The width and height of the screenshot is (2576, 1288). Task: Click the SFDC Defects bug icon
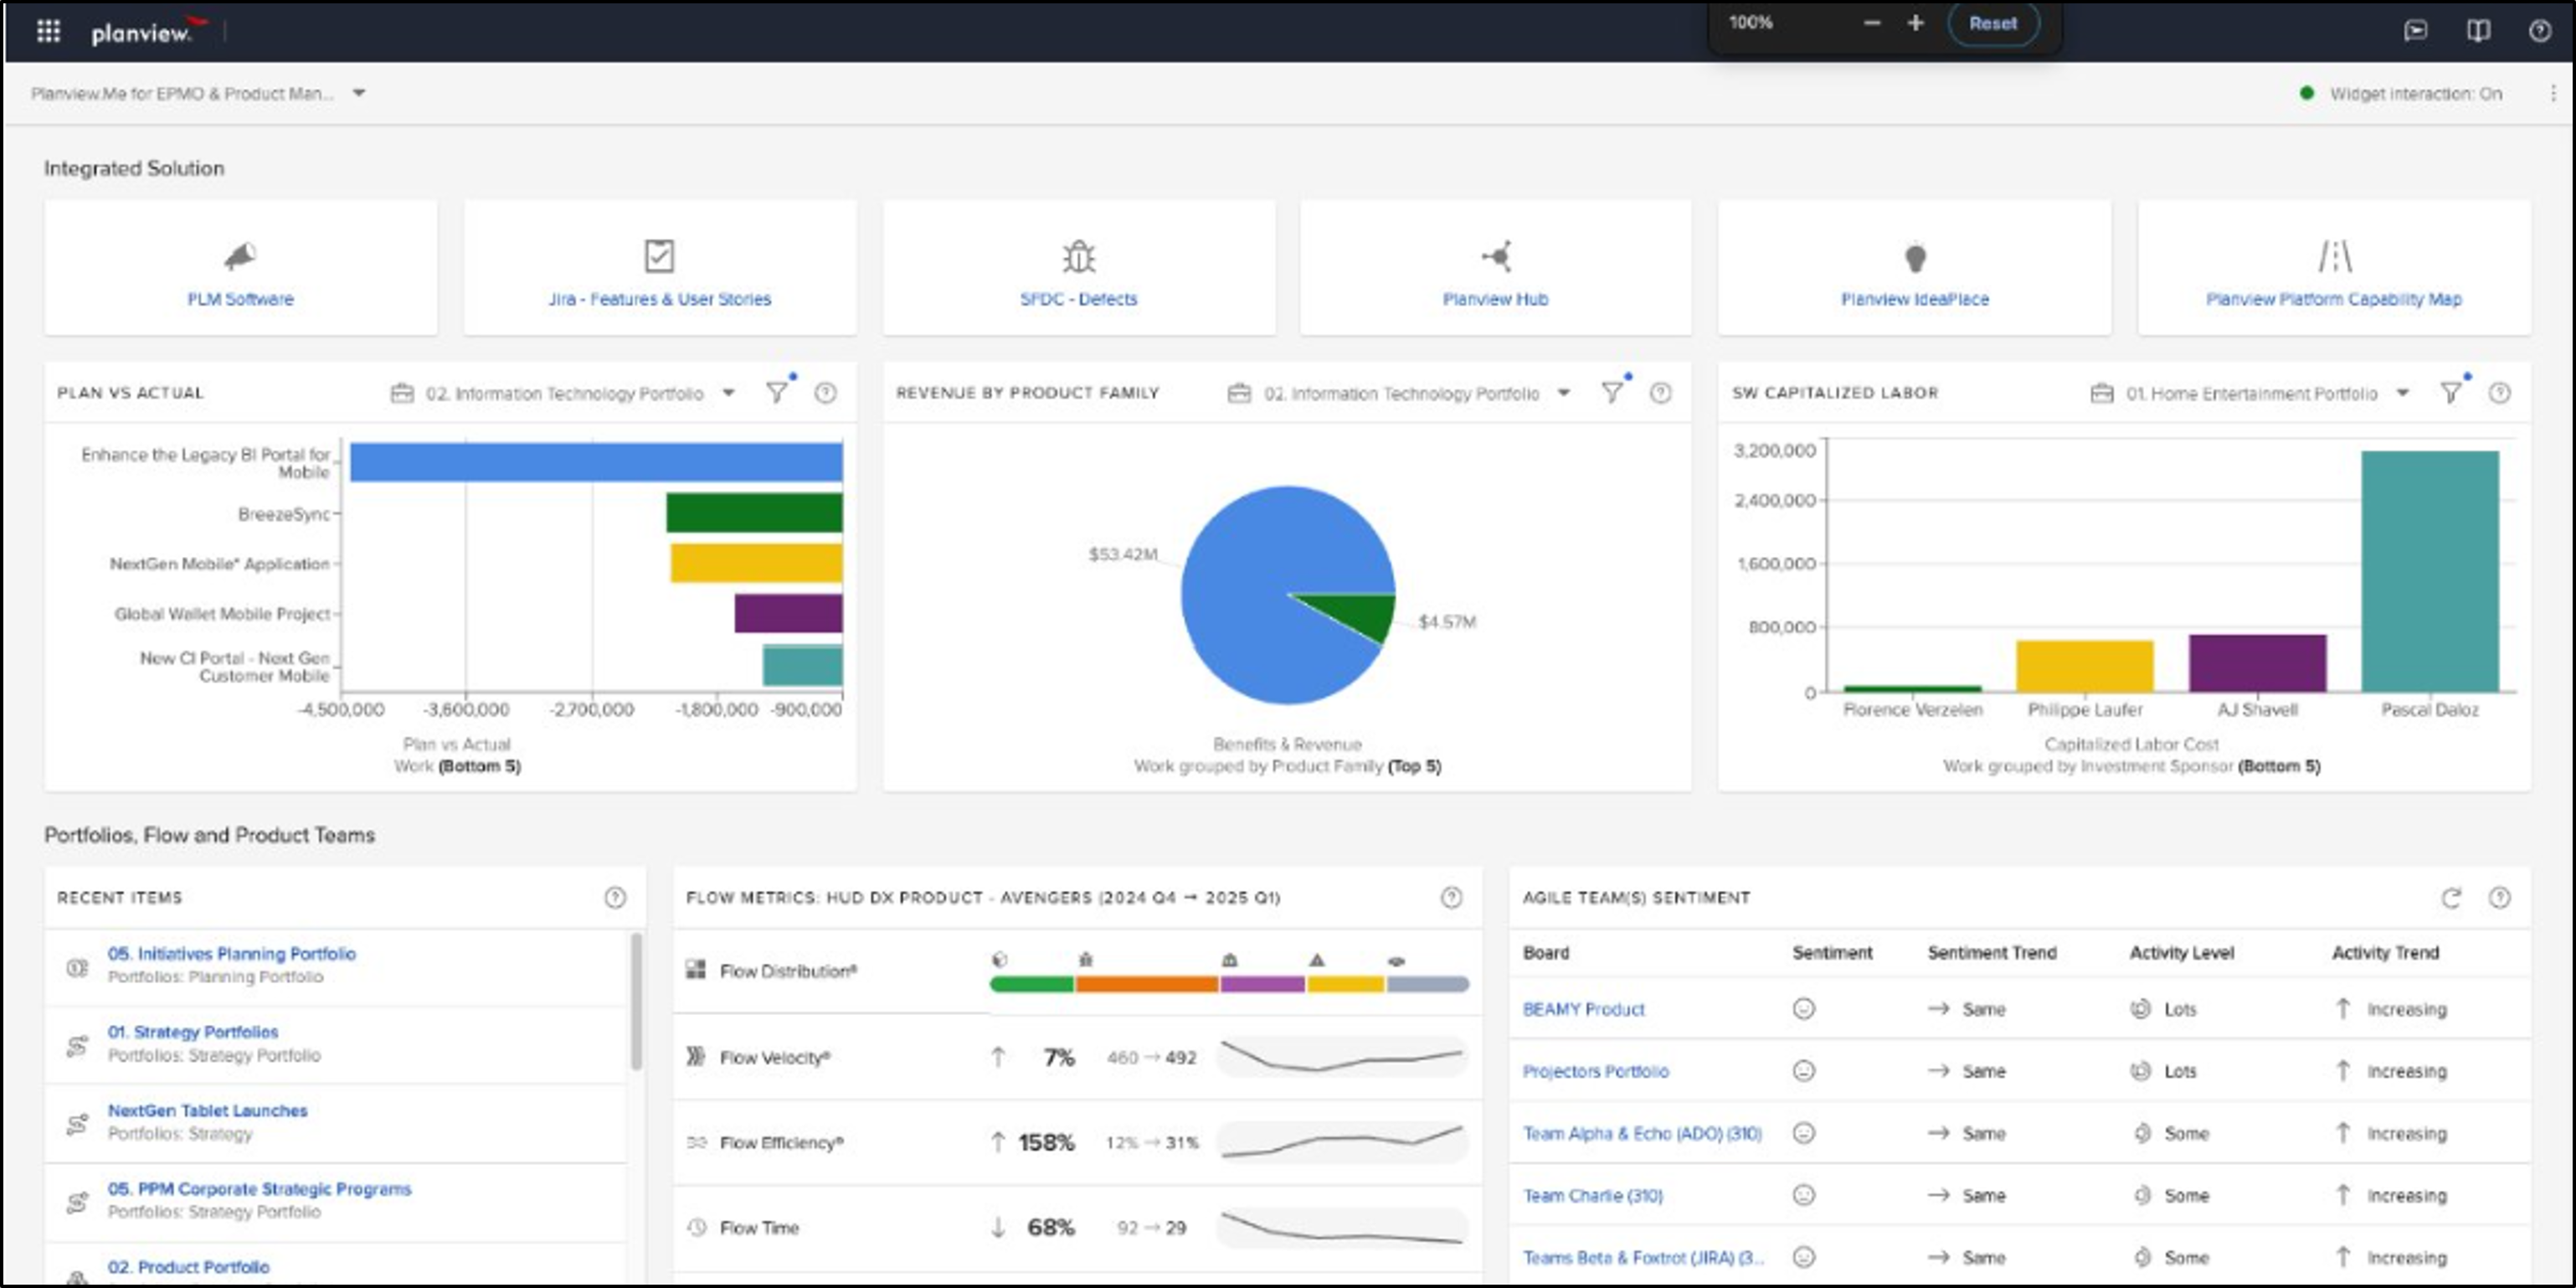[x=1078, y=257]
